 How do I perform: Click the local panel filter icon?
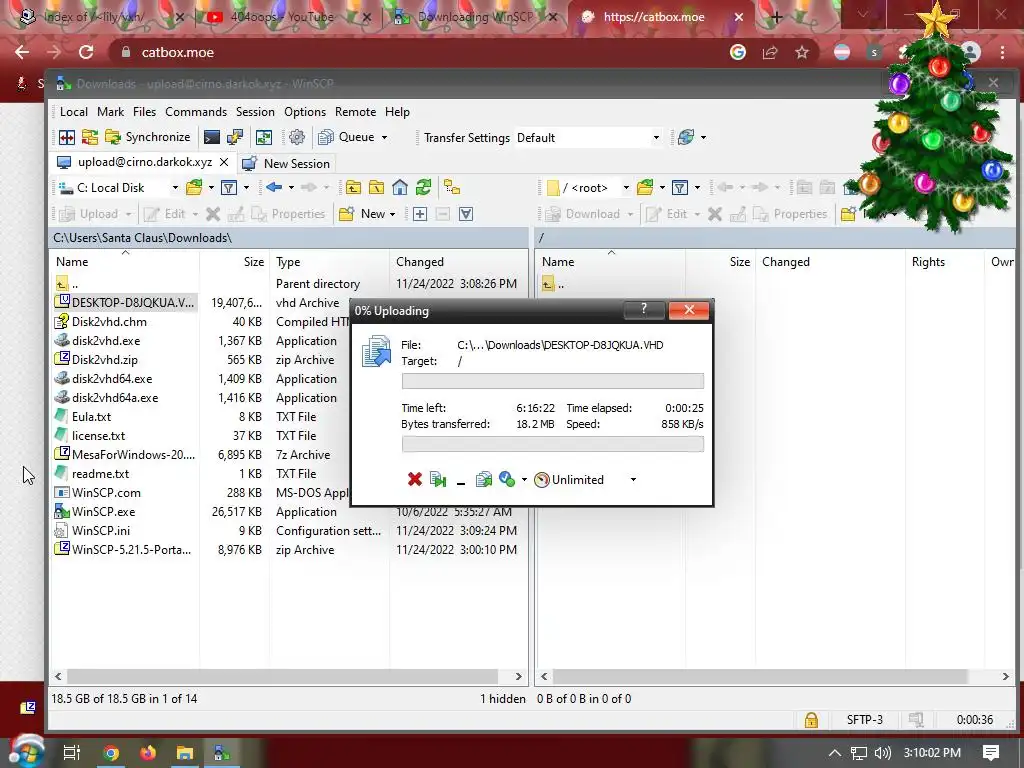[x=229, y=188]
